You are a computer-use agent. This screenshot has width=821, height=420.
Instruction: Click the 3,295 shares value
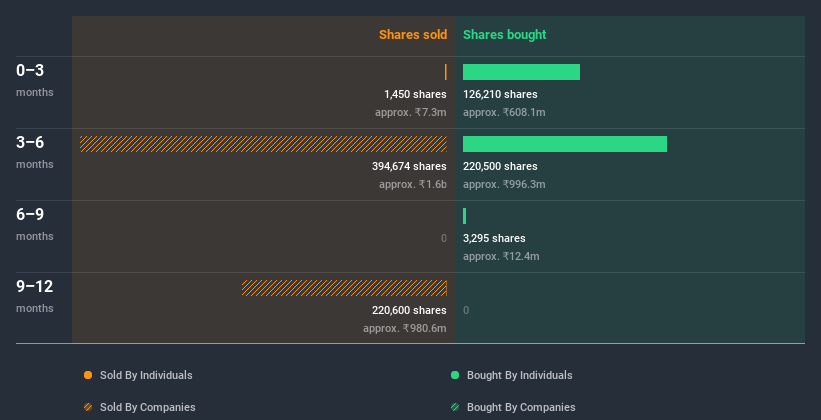[x=494, y=238]
